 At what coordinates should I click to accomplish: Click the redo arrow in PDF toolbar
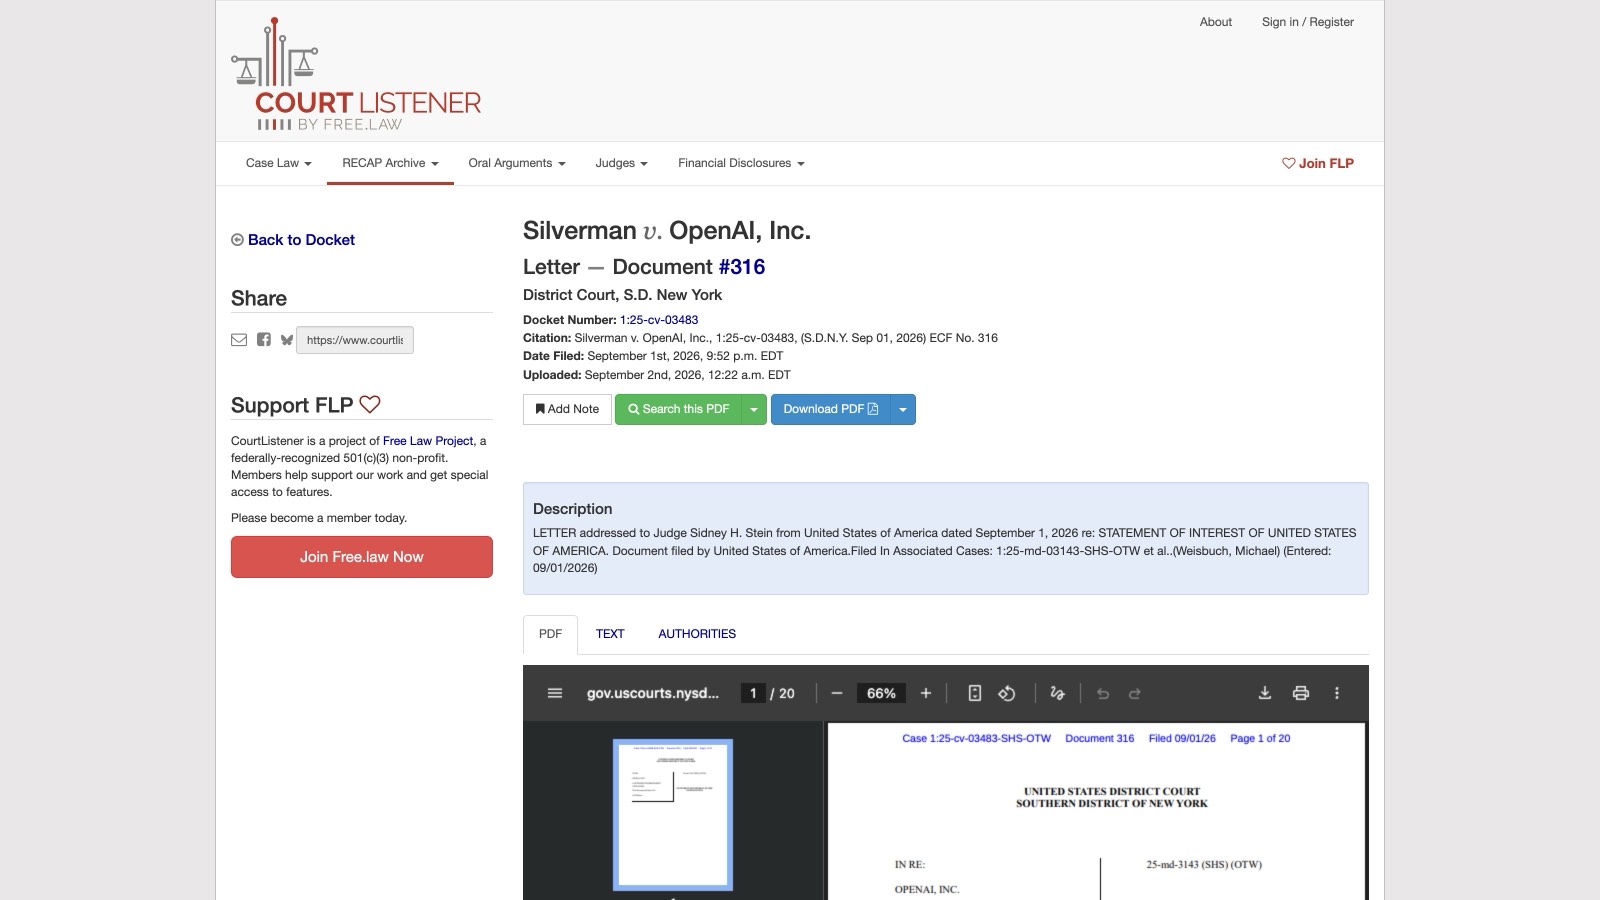tap(1135, 693)
